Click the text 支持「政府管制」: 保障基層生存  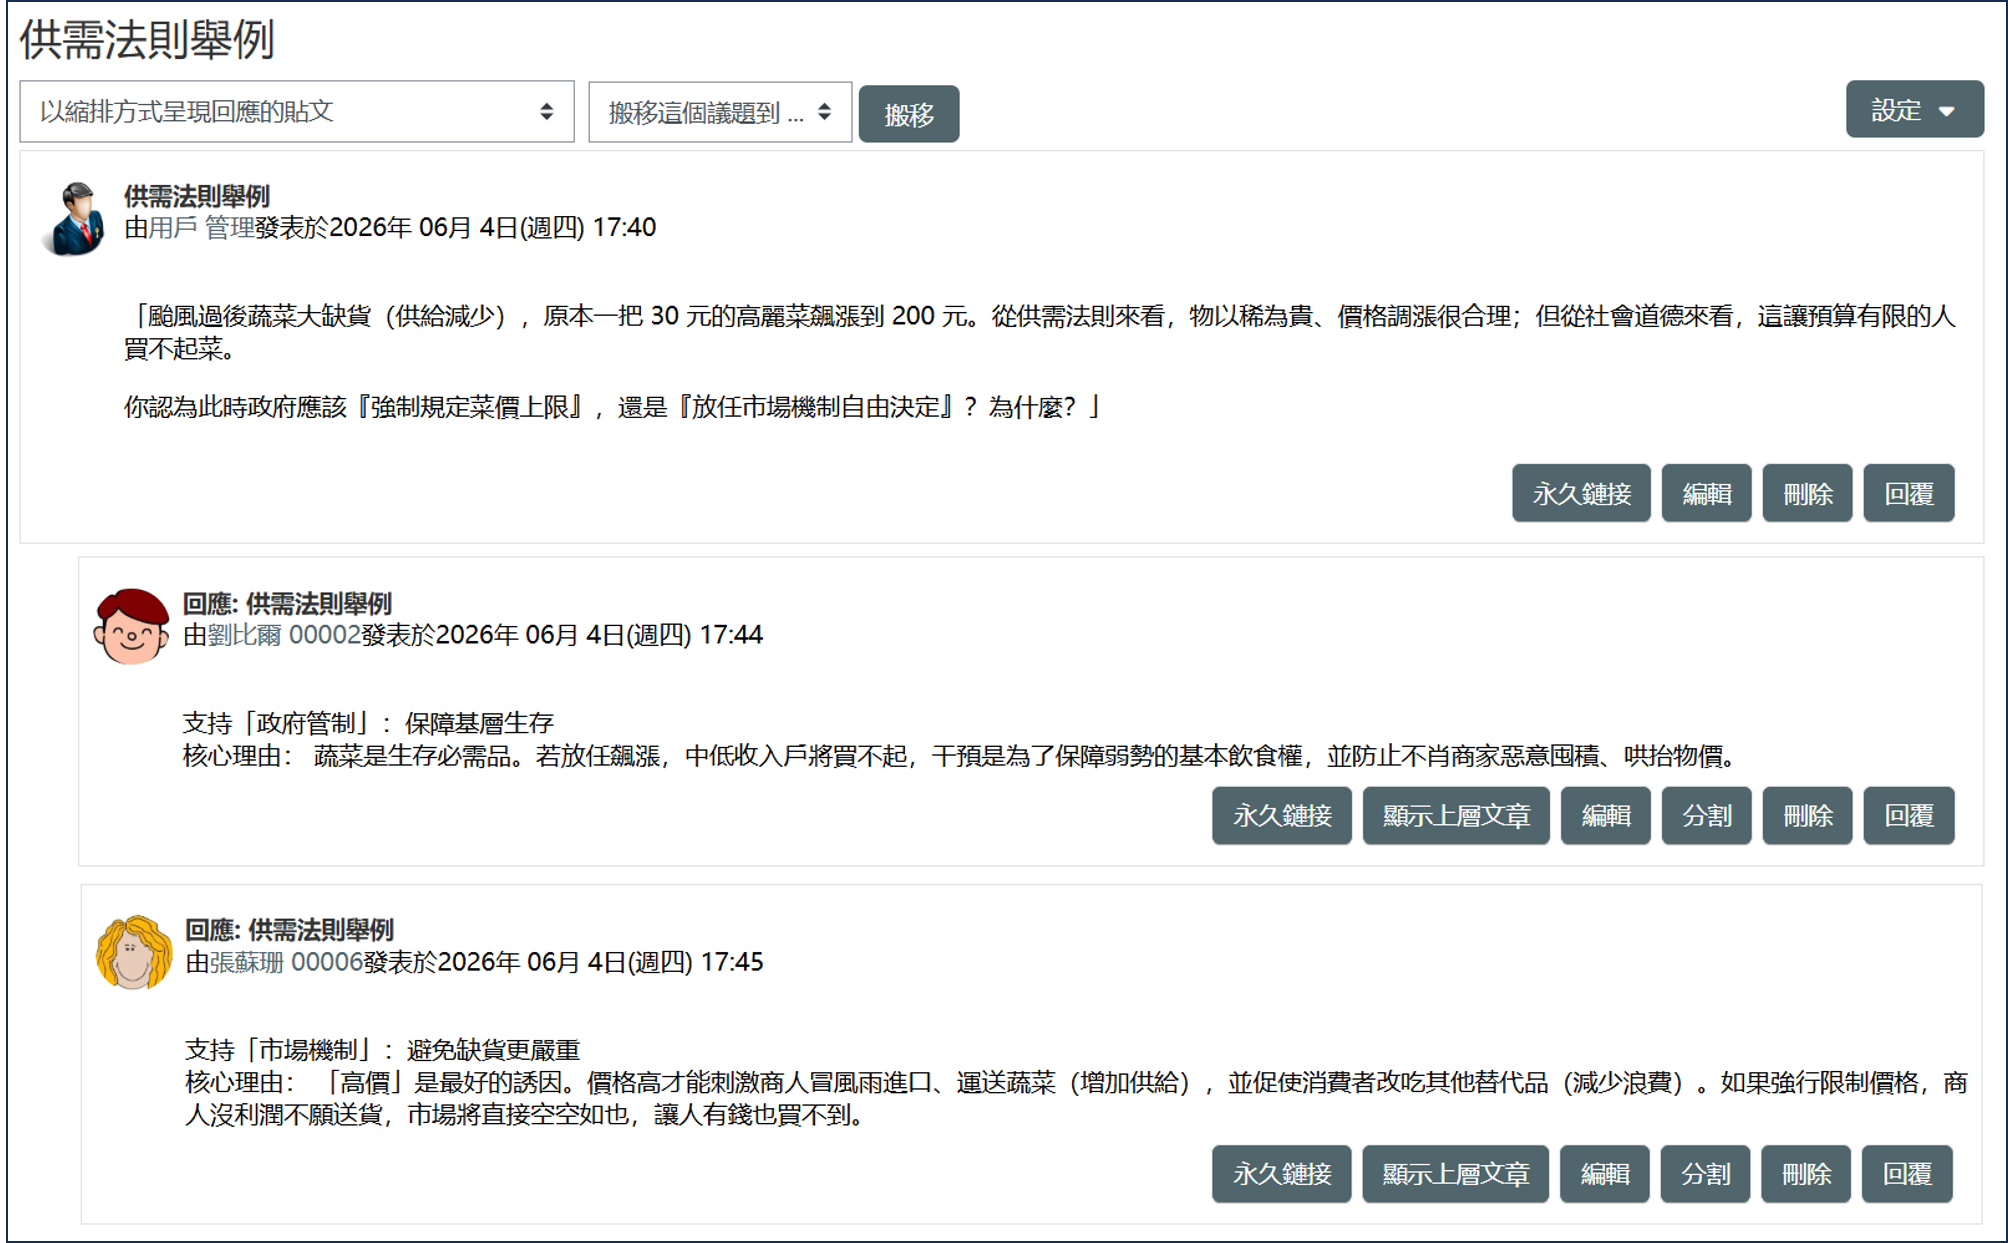point(368,723)
